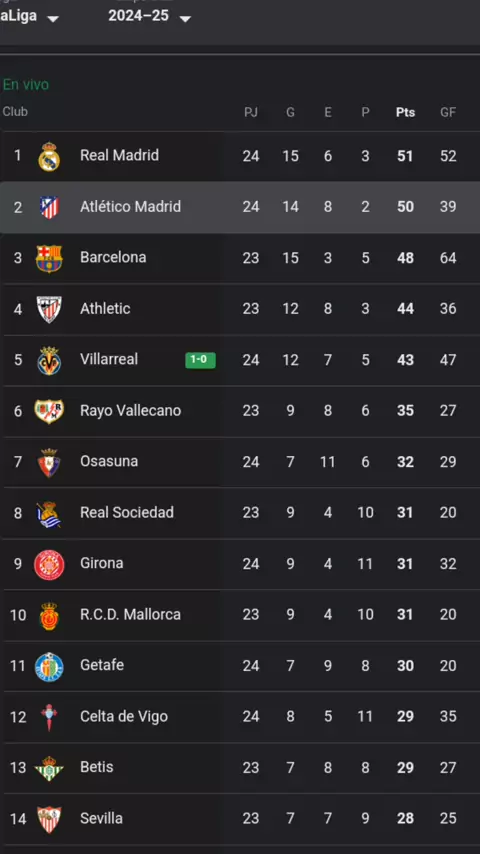480x854 pixels.
Task: Click the Pts column header
Action: (405, 113)
